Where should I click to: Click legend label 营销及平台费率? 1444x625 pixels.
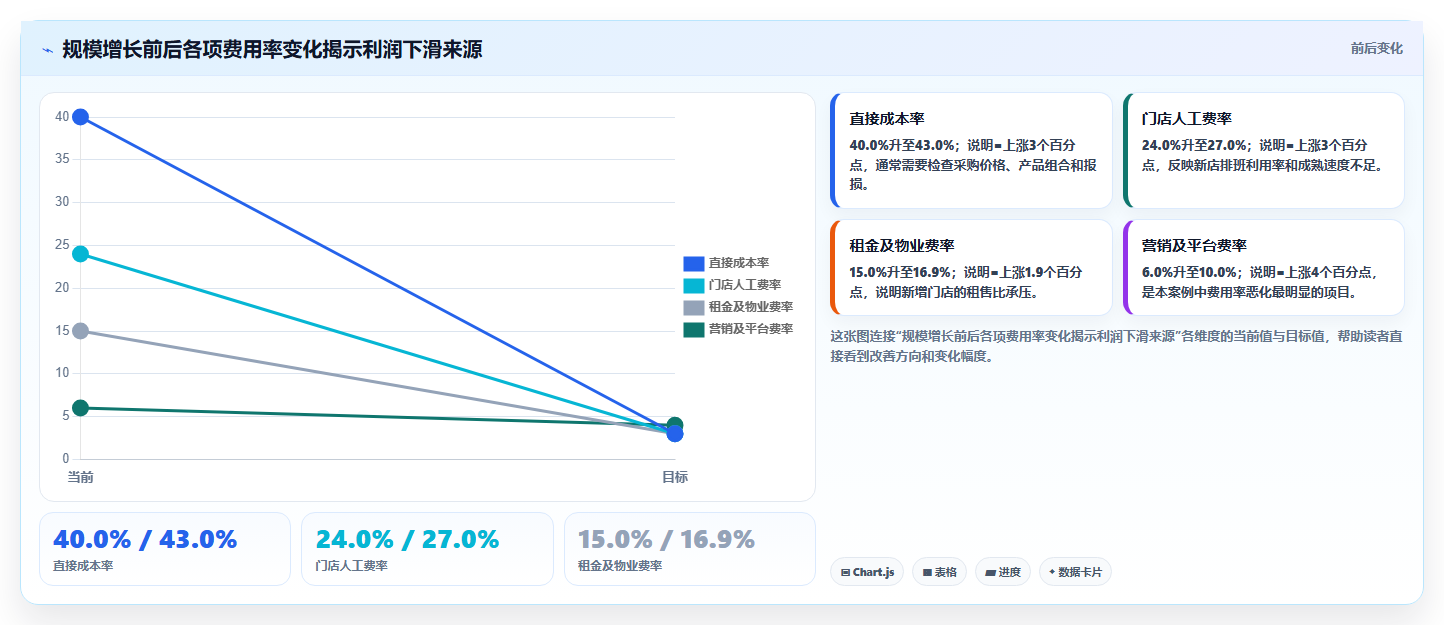751,329
